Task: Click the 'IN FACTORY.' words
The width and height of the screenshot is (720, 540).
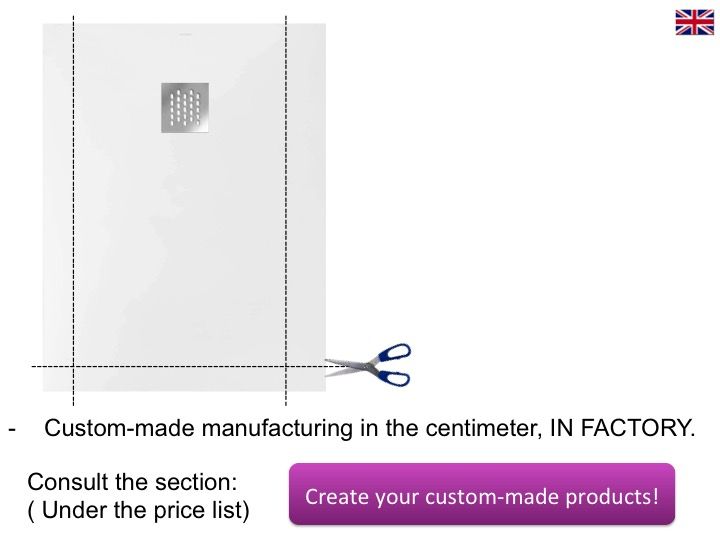Action: (x=622, y=428)
